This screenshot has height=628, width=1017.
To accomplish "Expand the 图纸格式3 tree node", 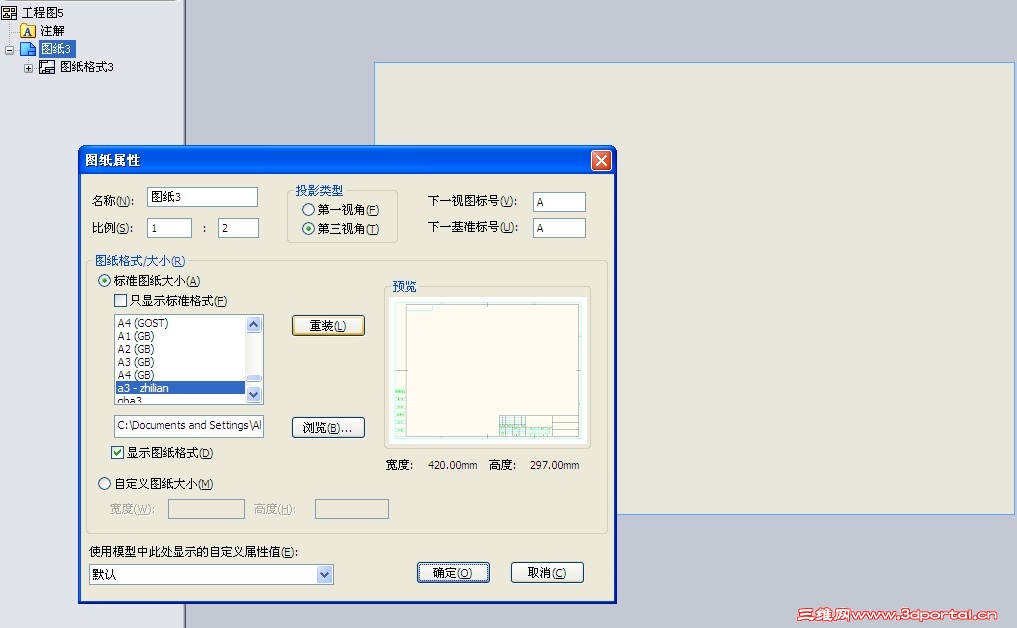I will (28, 67).
